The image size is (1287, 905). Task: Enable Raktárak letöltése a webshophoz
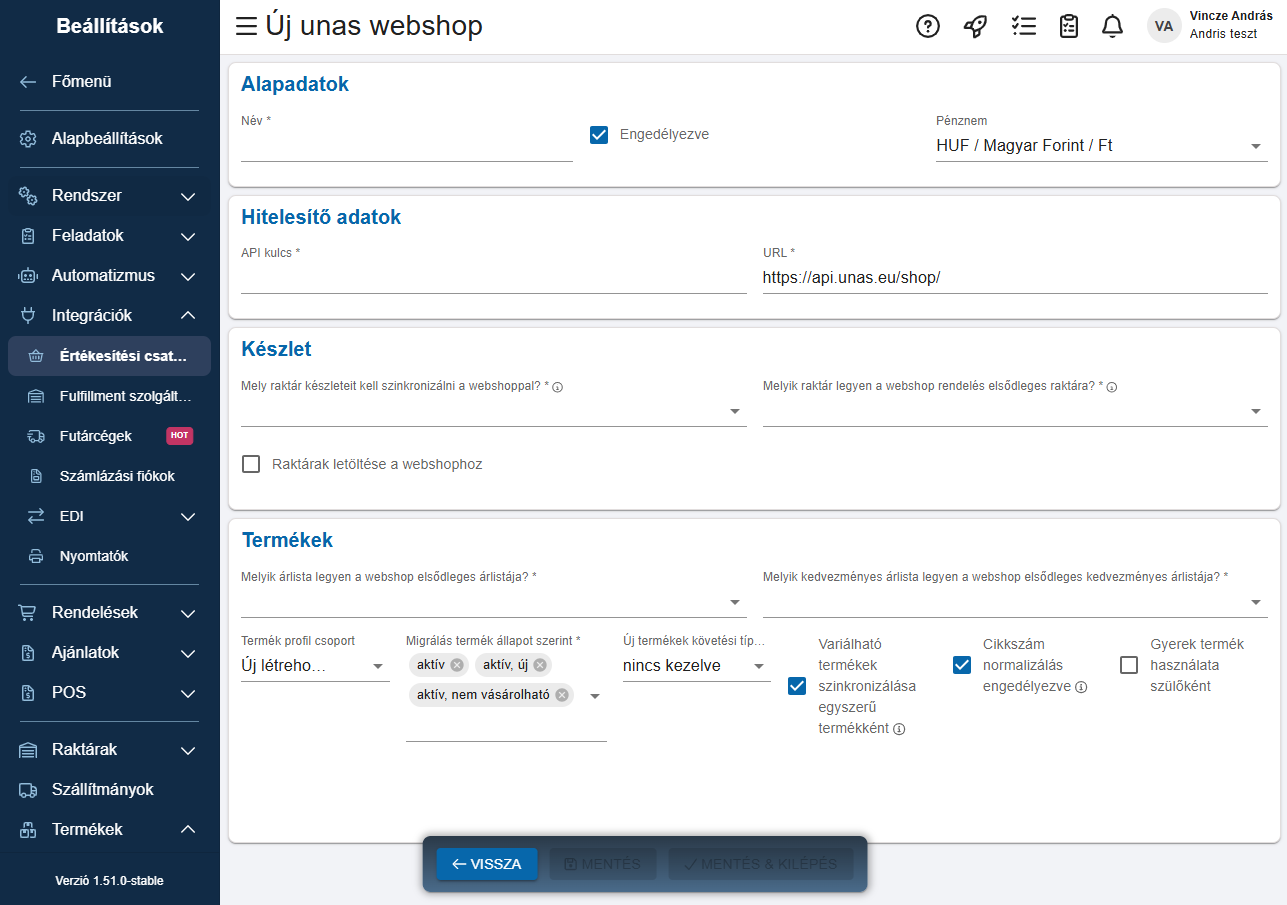[x=252, y=464]
